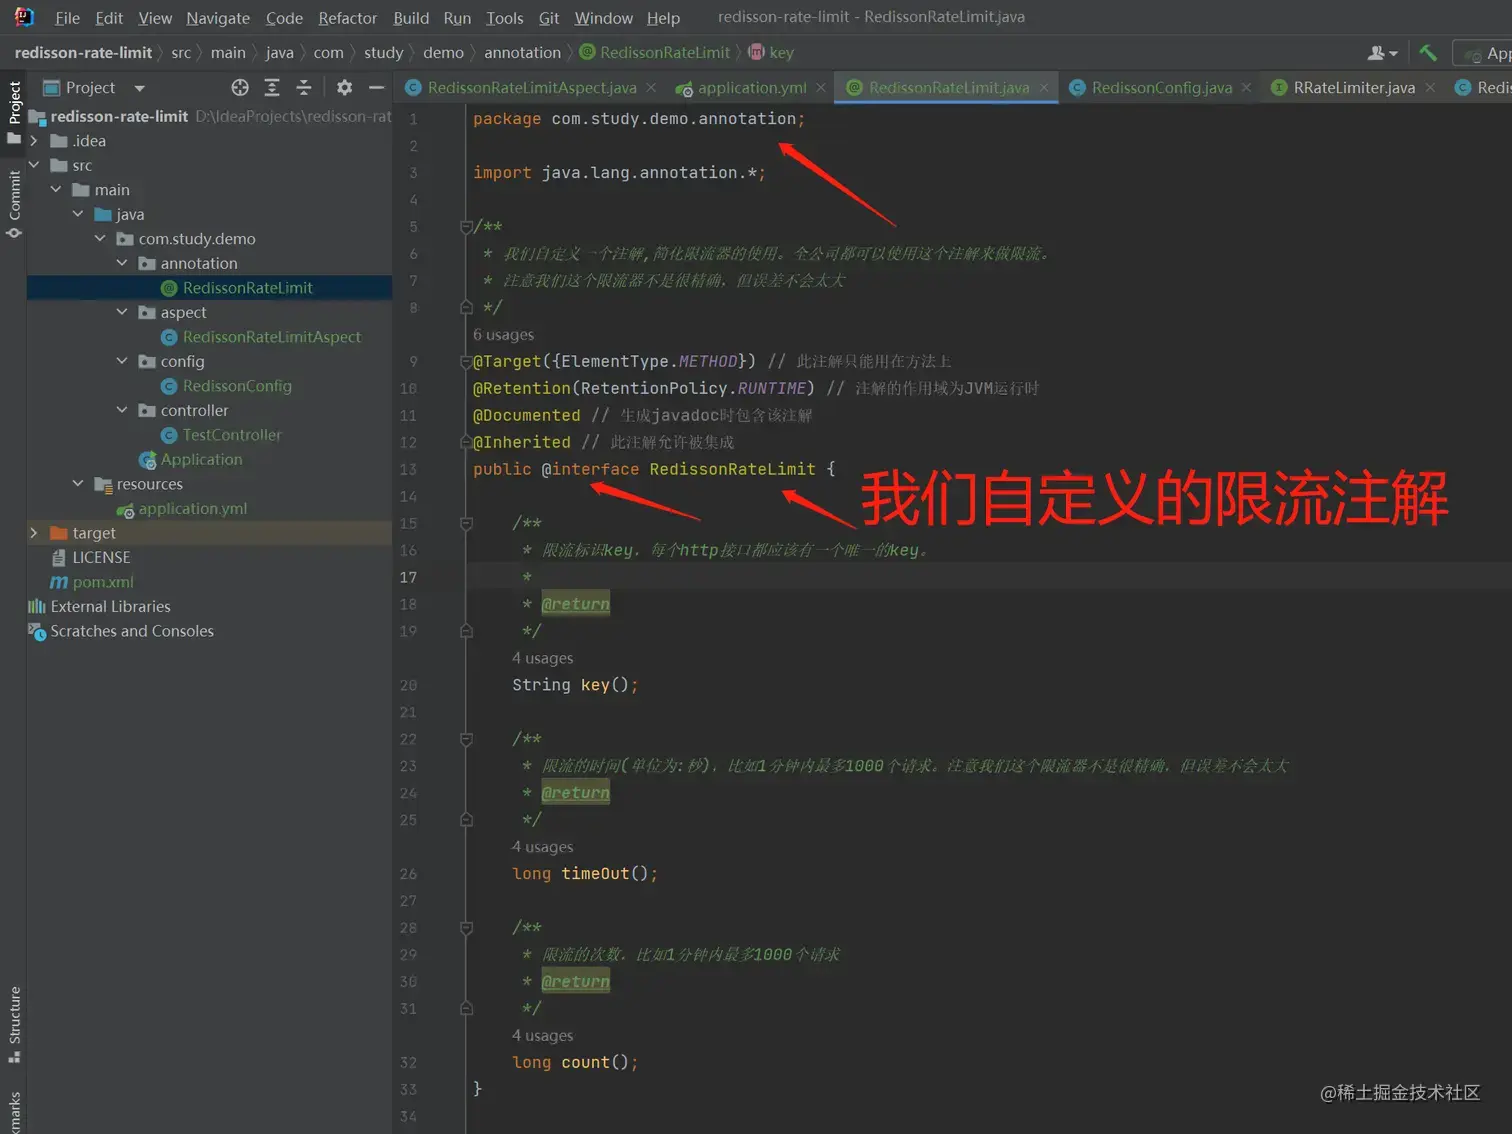The width and height of the screenshot is (1512, 1134).
Task: Open the Git menu
Action: [549, 18]
